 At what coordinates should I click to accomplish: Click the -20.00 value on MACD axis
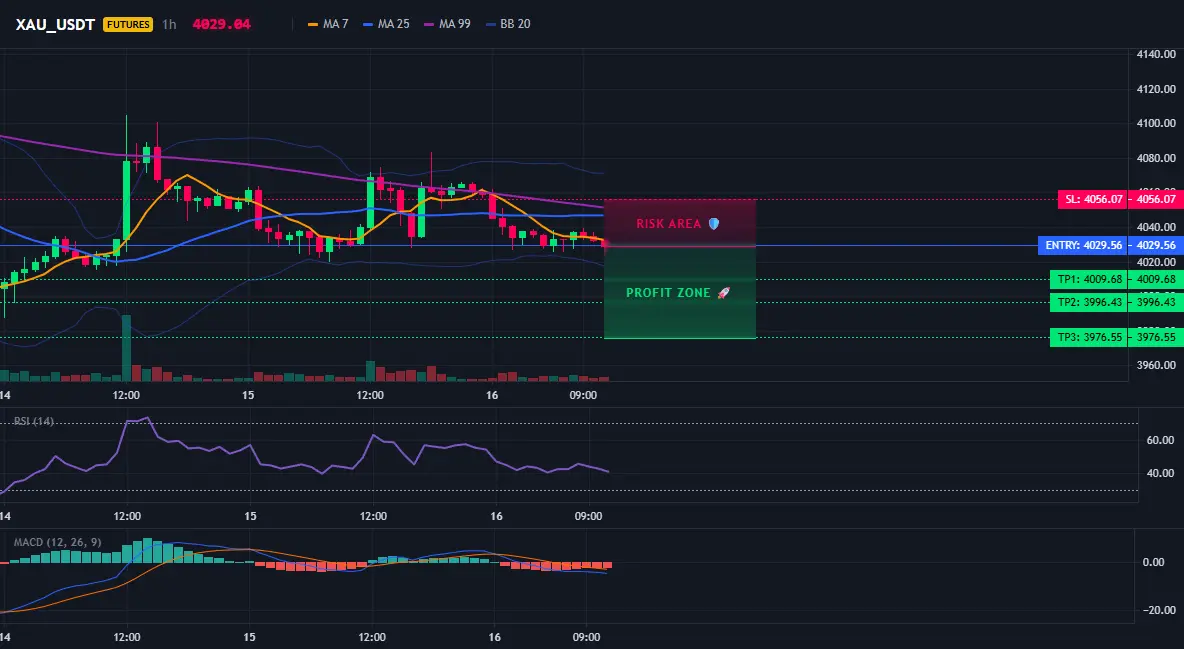1159,610
